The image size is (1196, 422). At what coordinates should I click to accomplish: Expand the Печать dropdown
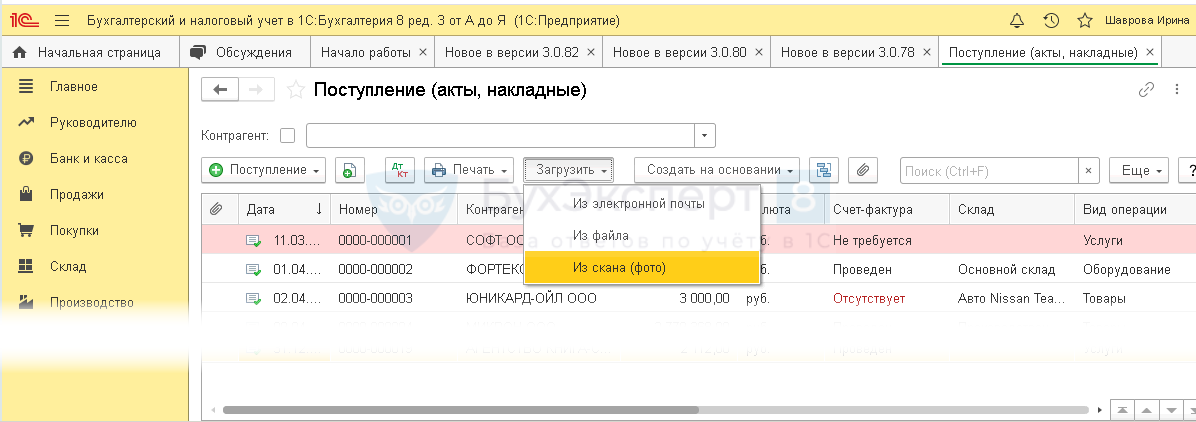pyautogui.click(x=469, y=170)
